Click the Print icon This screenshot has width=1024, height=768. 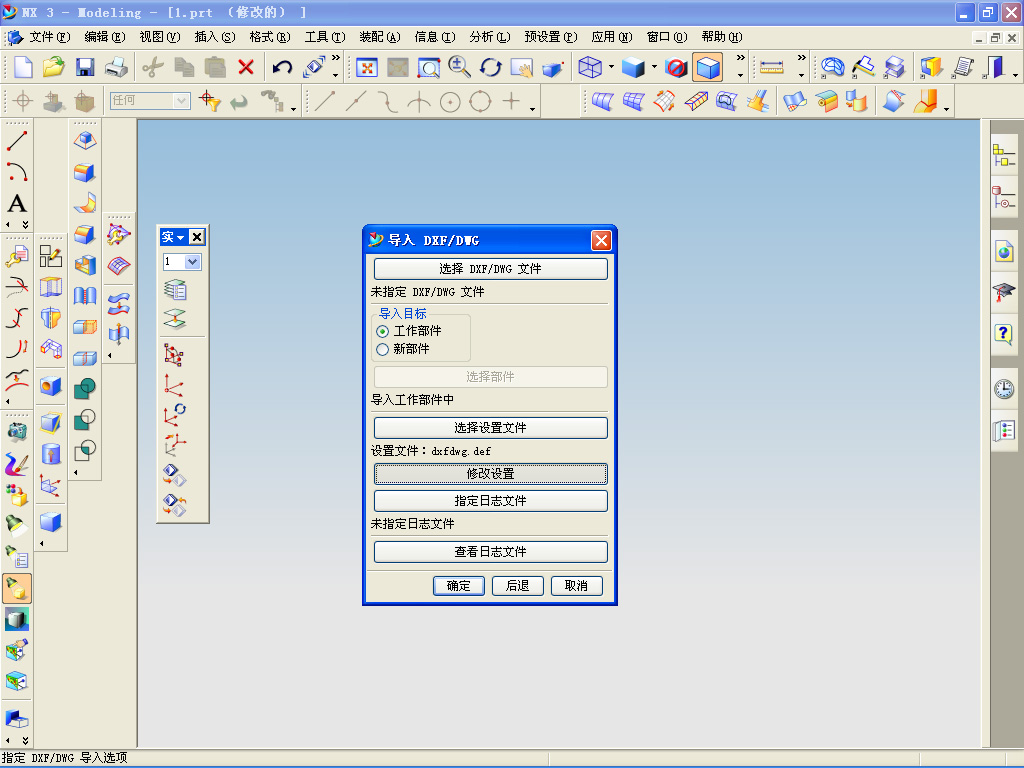(x=117, y=67)
